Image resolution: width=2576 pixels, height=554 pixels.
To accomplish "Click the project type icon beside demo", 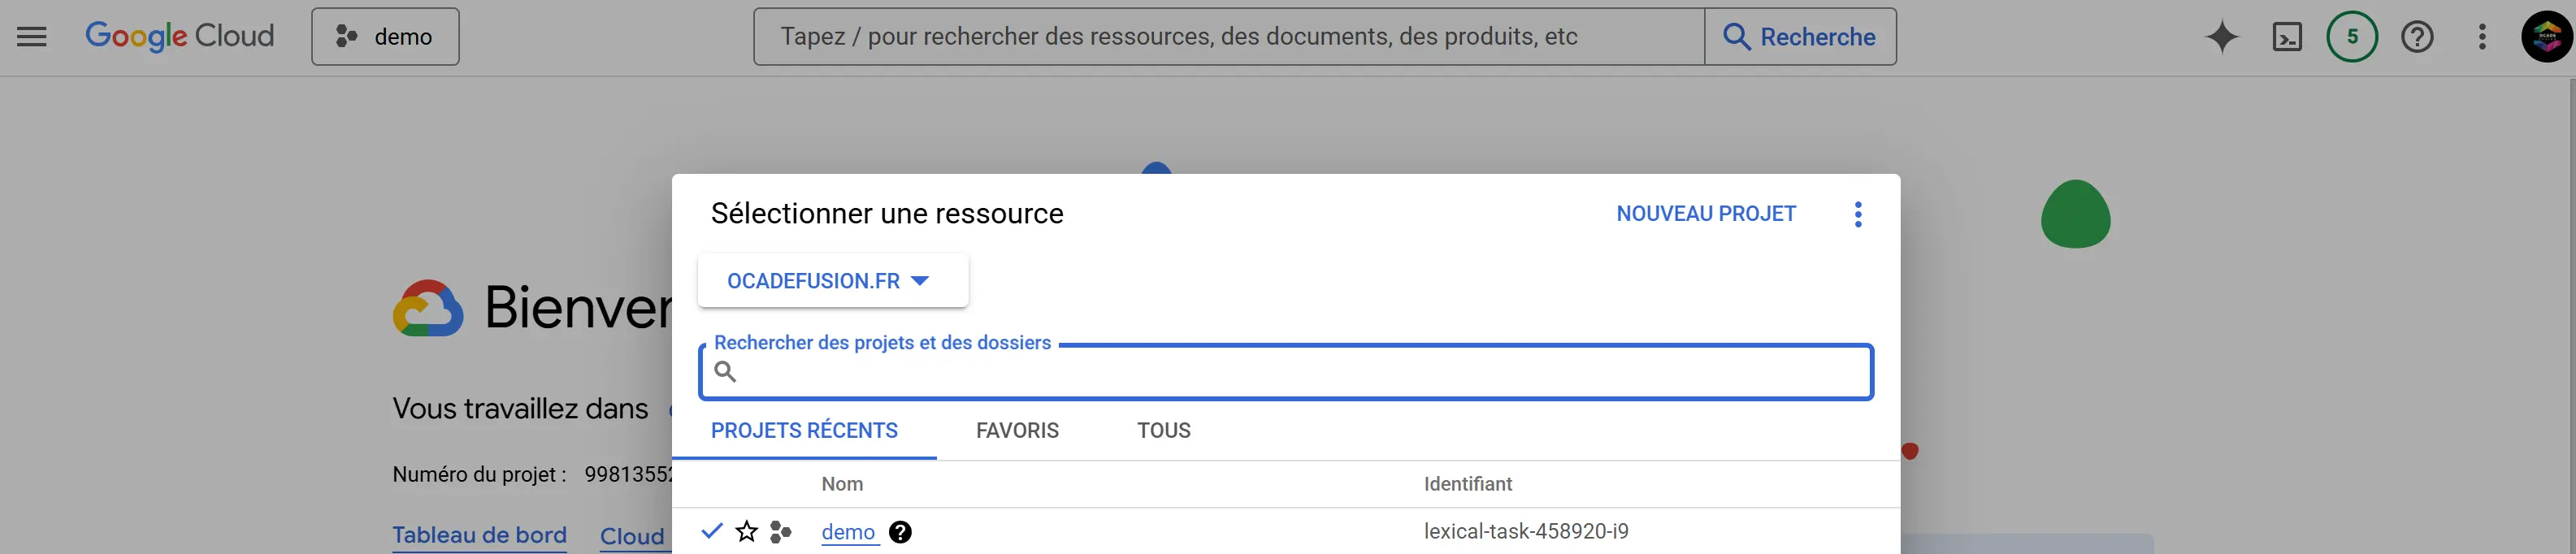I will point(781,532).
